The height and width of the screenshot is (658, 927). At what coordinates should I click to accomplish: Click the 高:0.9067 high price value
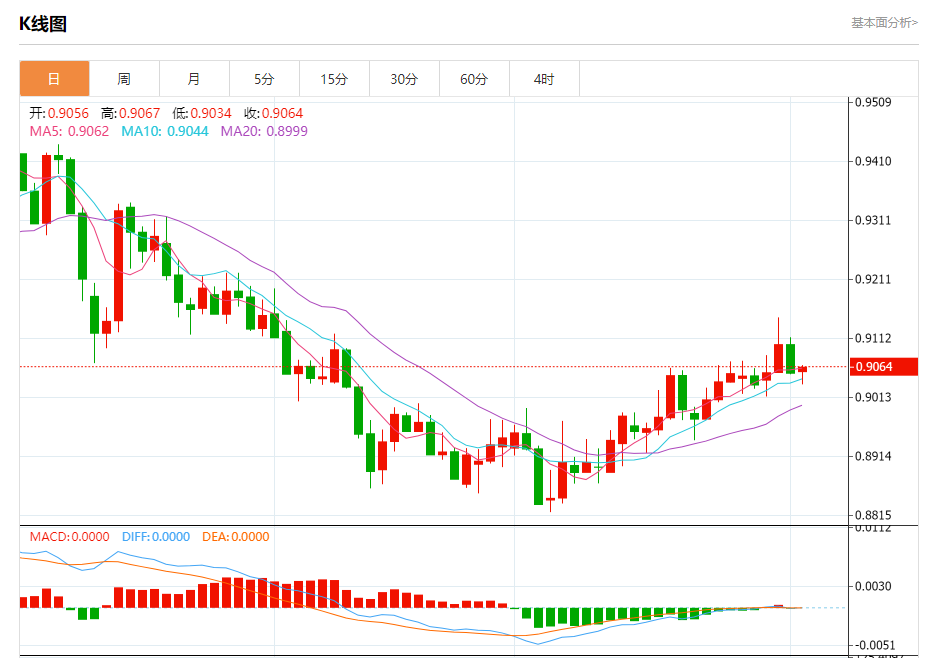[x=130, y=113]
